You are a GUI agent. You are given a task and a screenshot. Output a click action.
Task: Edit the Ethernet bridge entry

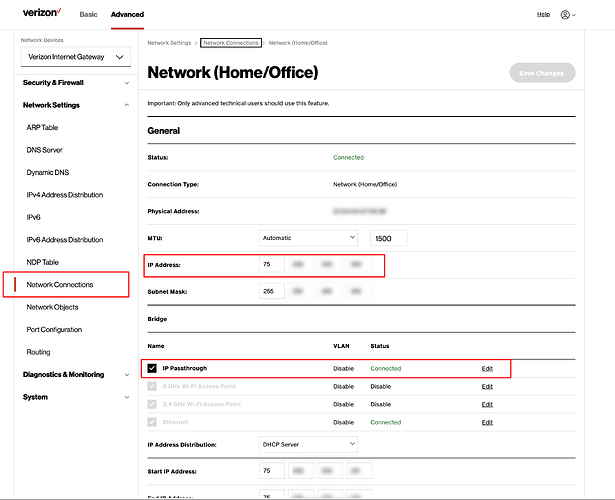coord(487,422)
